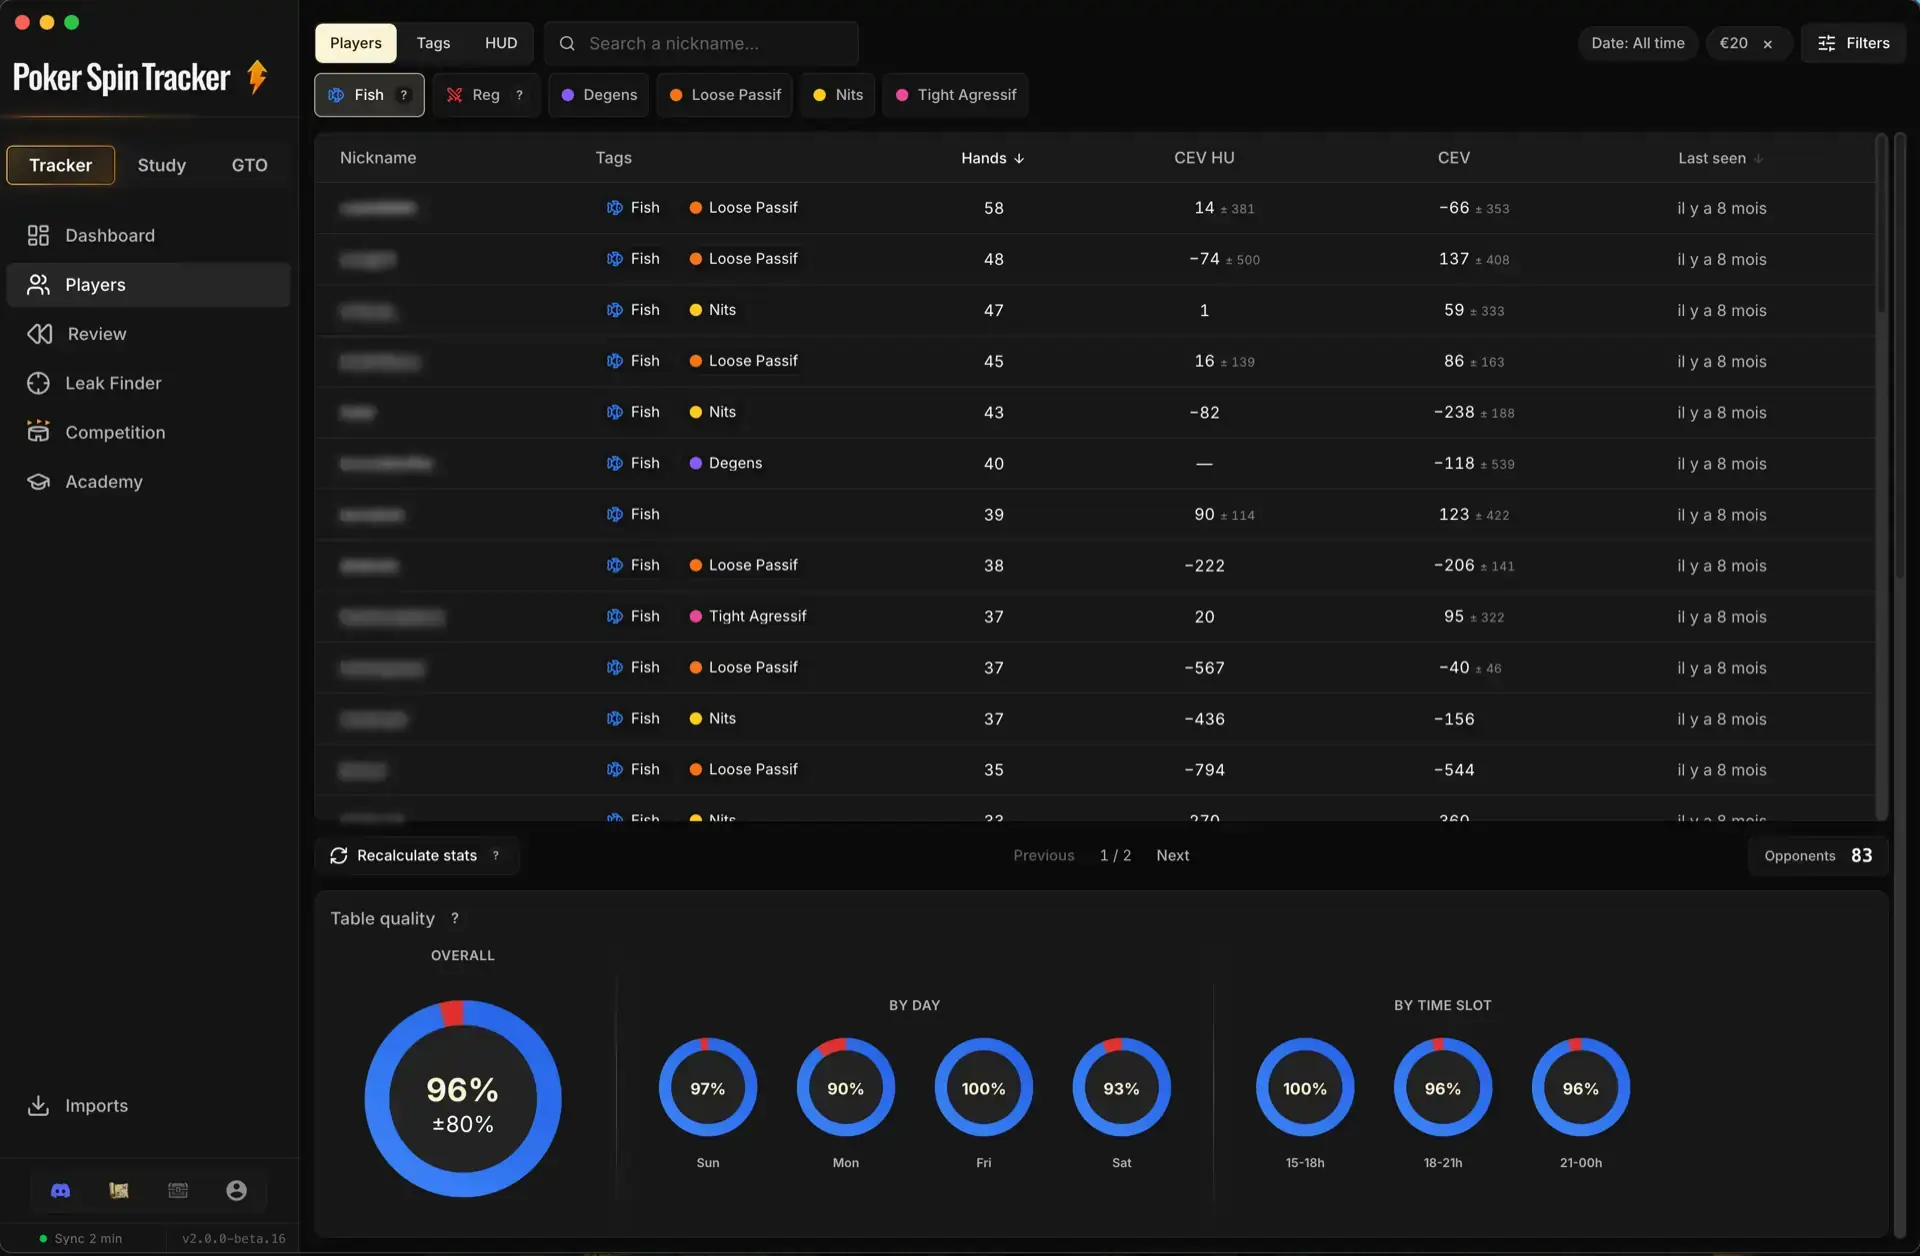Click the Competition podium icon in sidebar

pos(38,432)
